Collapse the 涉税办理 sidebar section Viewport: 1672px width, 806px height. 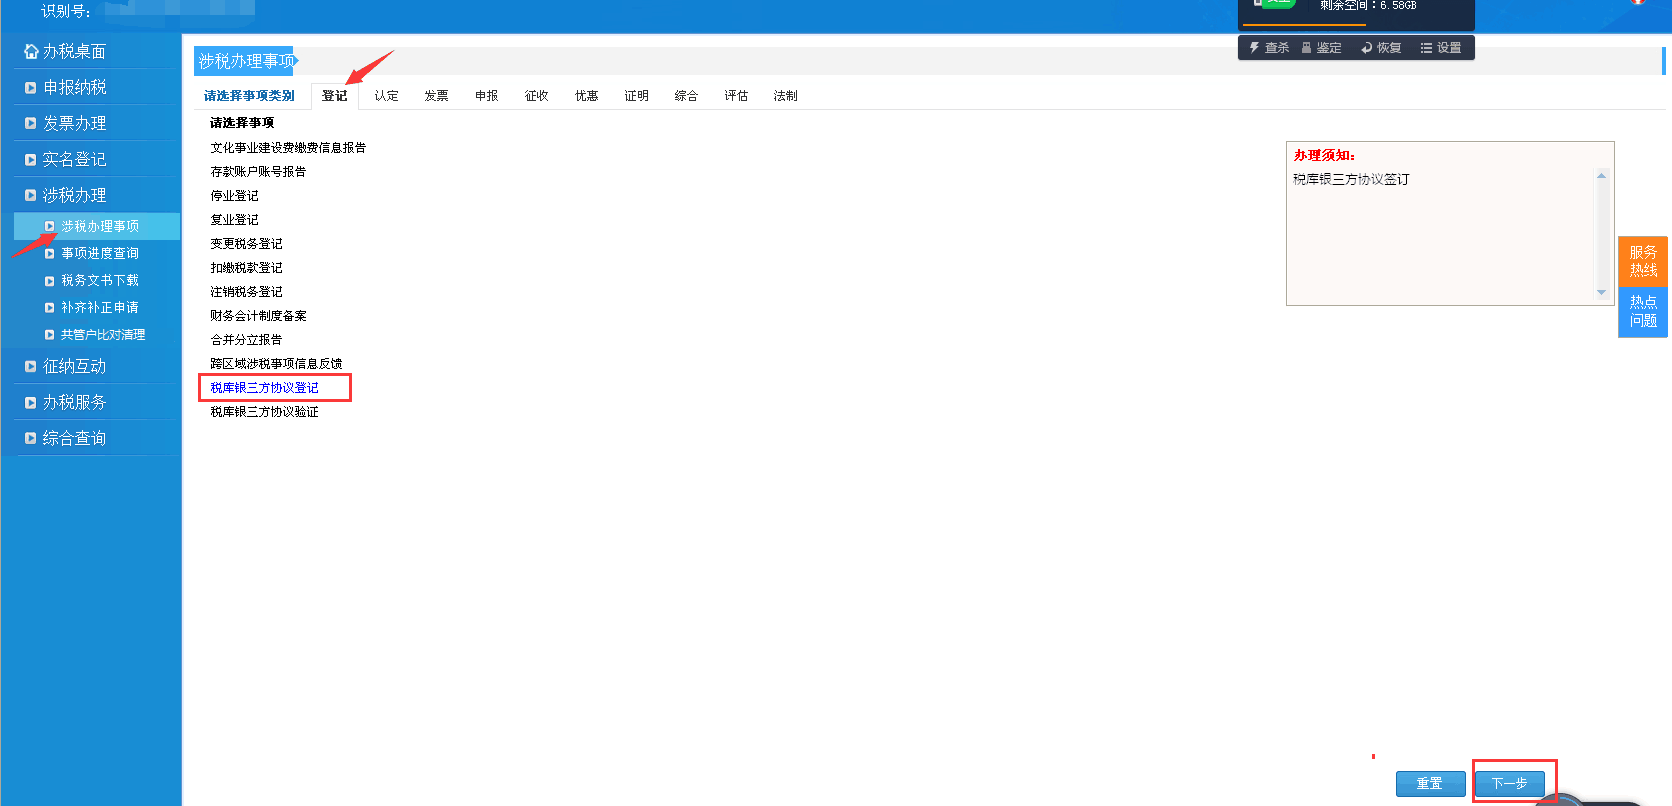tap(74, 196)
